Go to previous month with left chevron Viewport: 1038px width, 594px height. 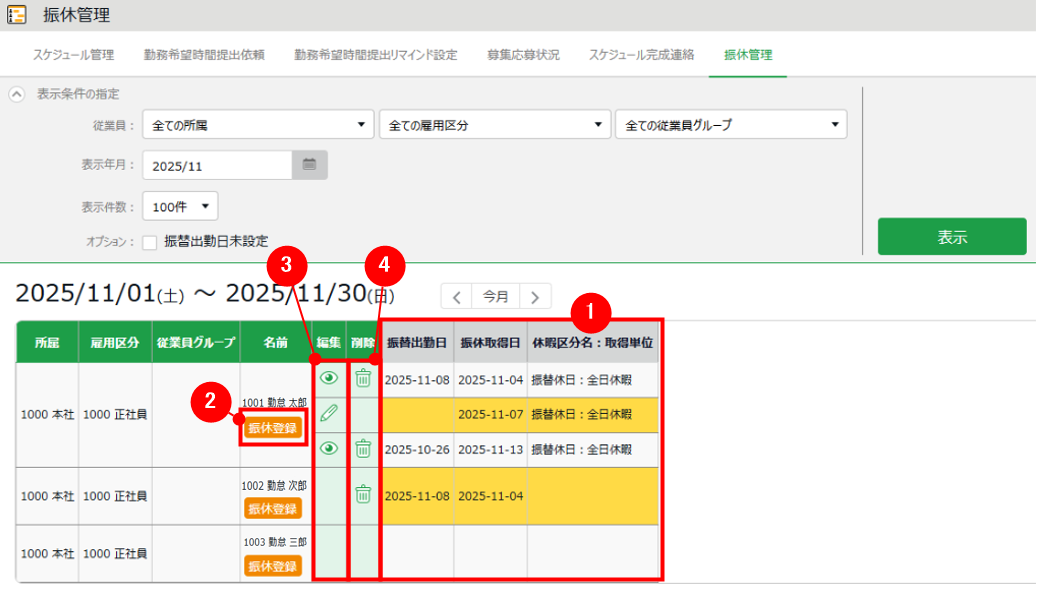456,296
